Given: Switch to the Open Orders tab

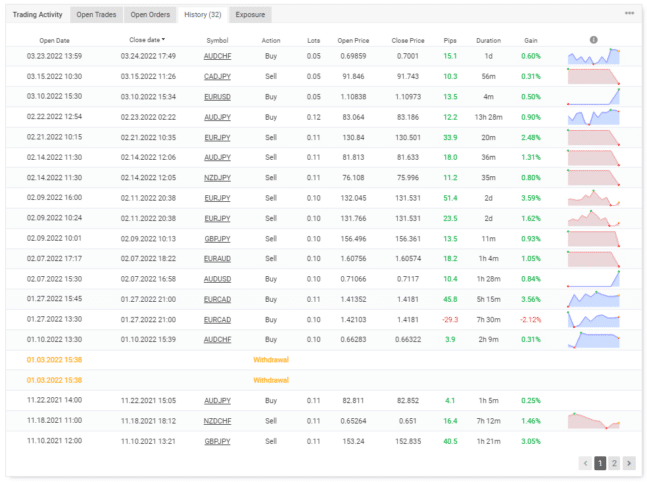Looking at the screenshot, I should (151, 15).
